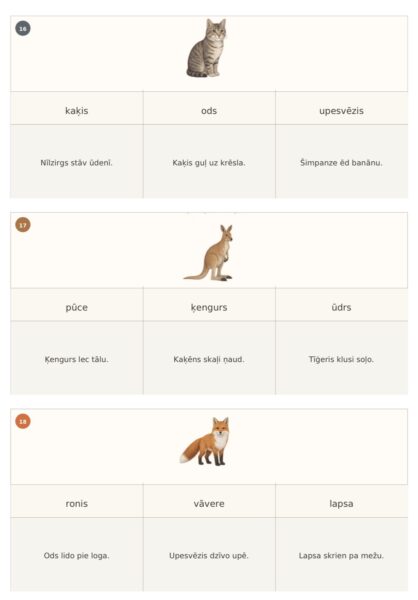Choose the word 'pūce'
418x600 pixels.
(x=77, y=307)
